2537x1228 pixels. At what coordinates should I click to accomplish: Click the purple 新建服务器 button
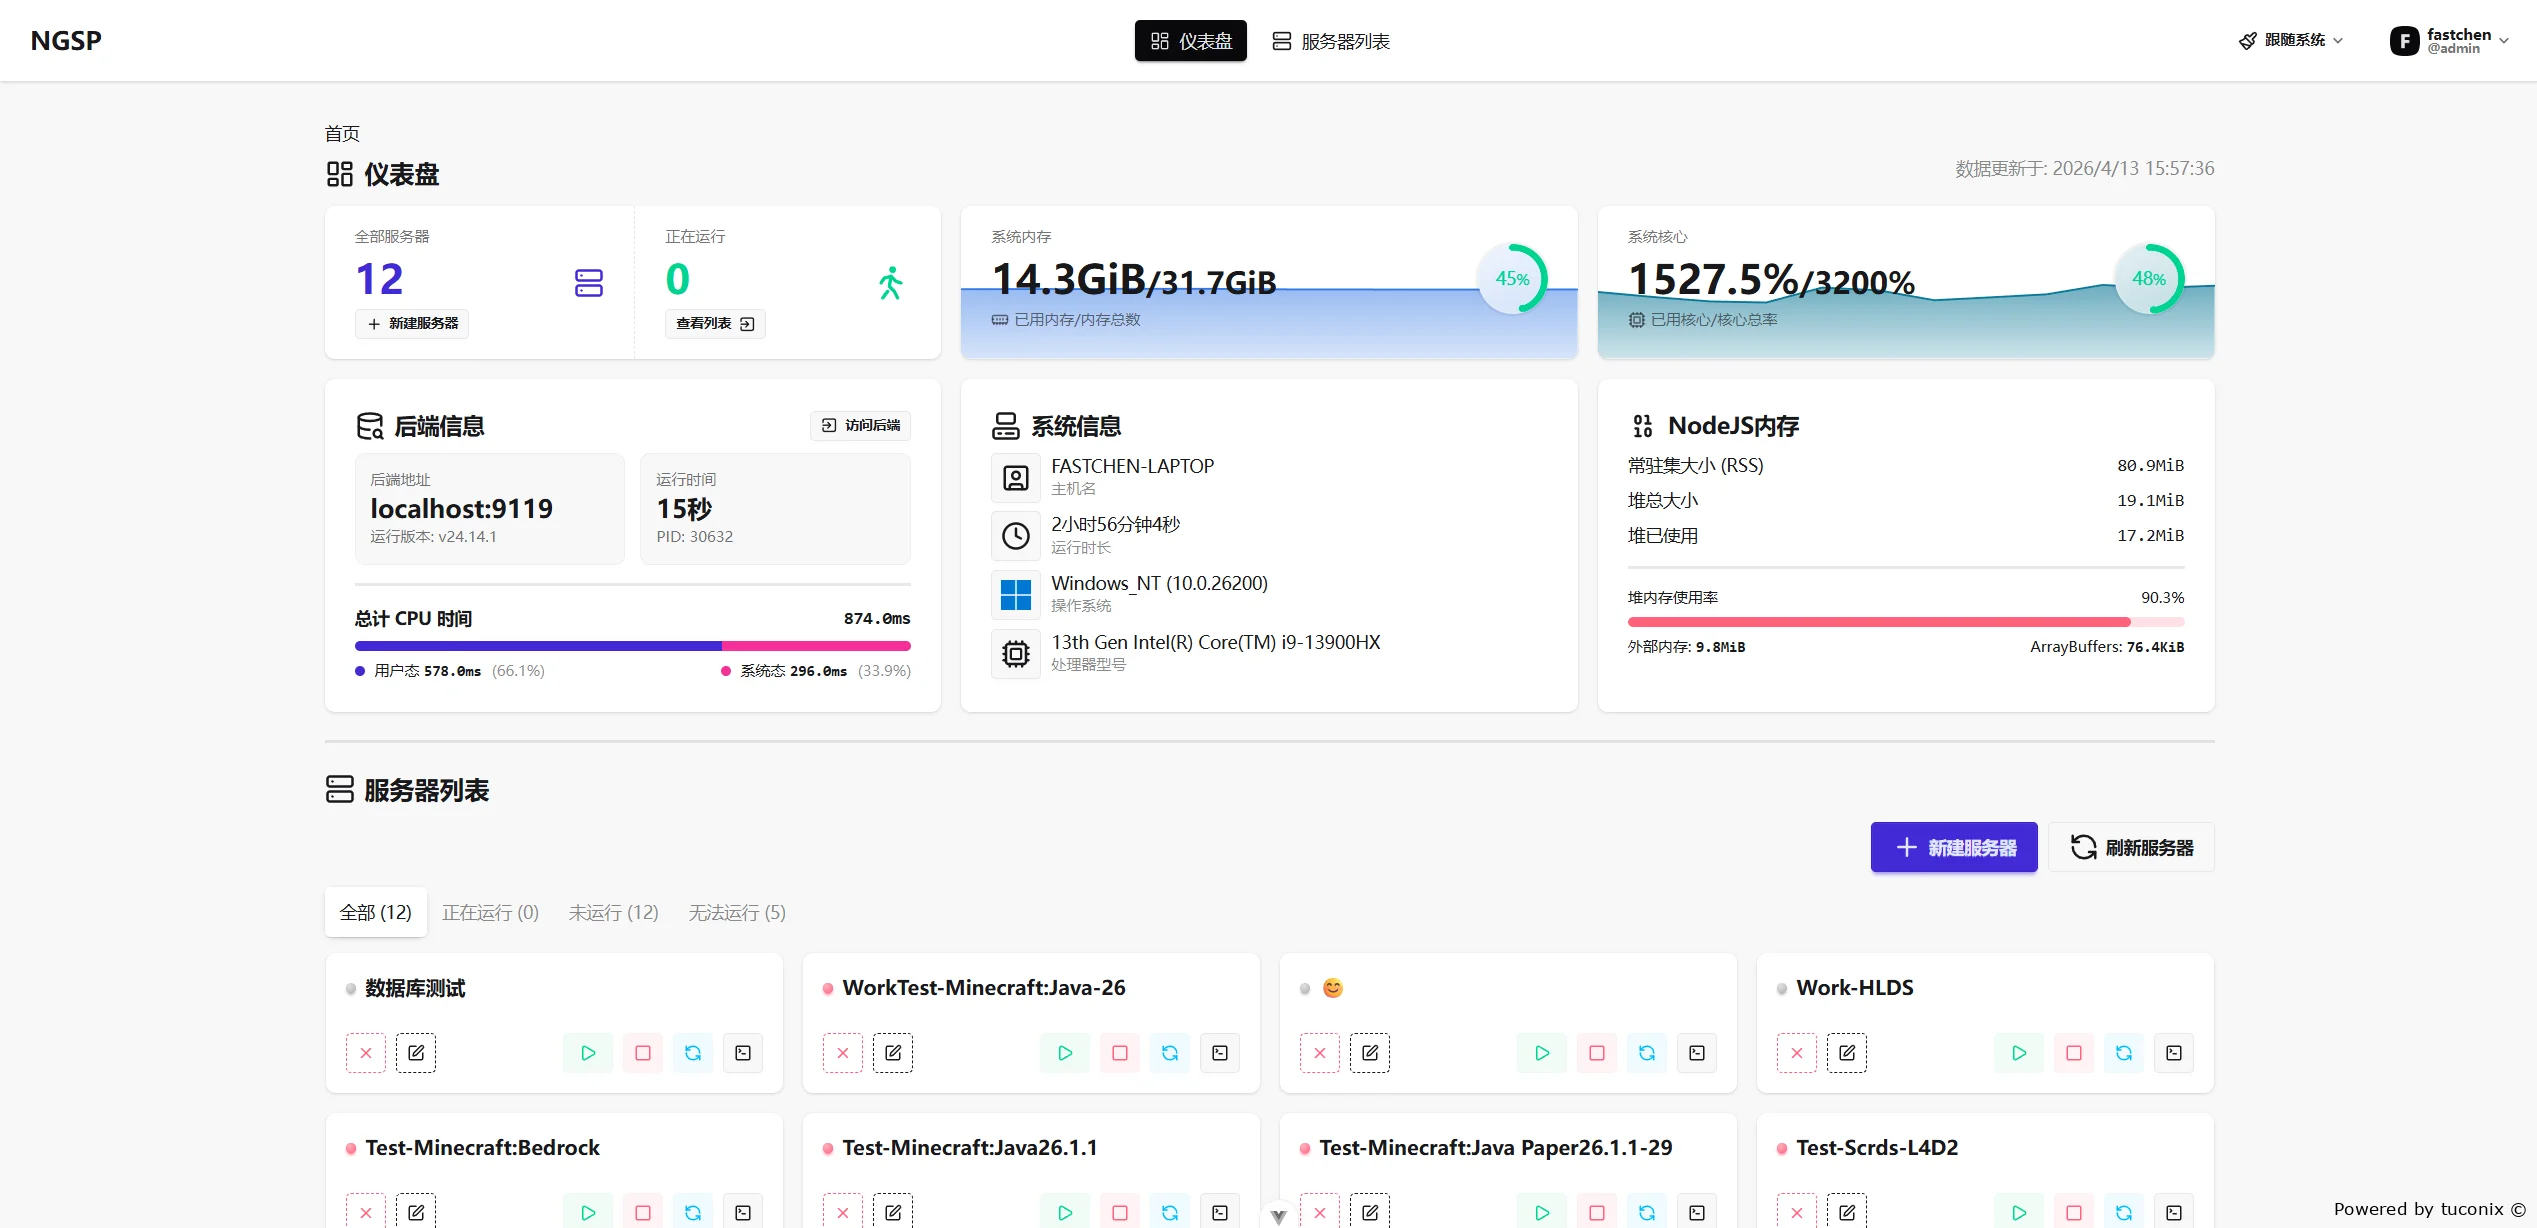pyautogui.click(x=1953, y=847)
